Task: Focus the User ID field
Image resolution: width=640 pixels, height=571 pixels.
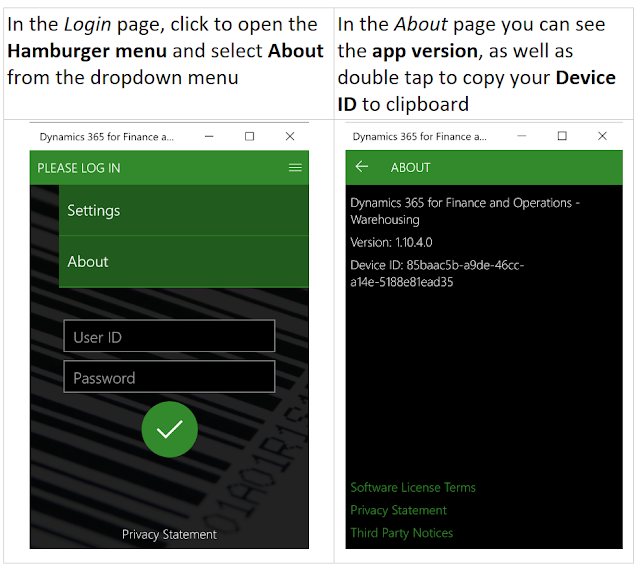Action: click(169, 336)
